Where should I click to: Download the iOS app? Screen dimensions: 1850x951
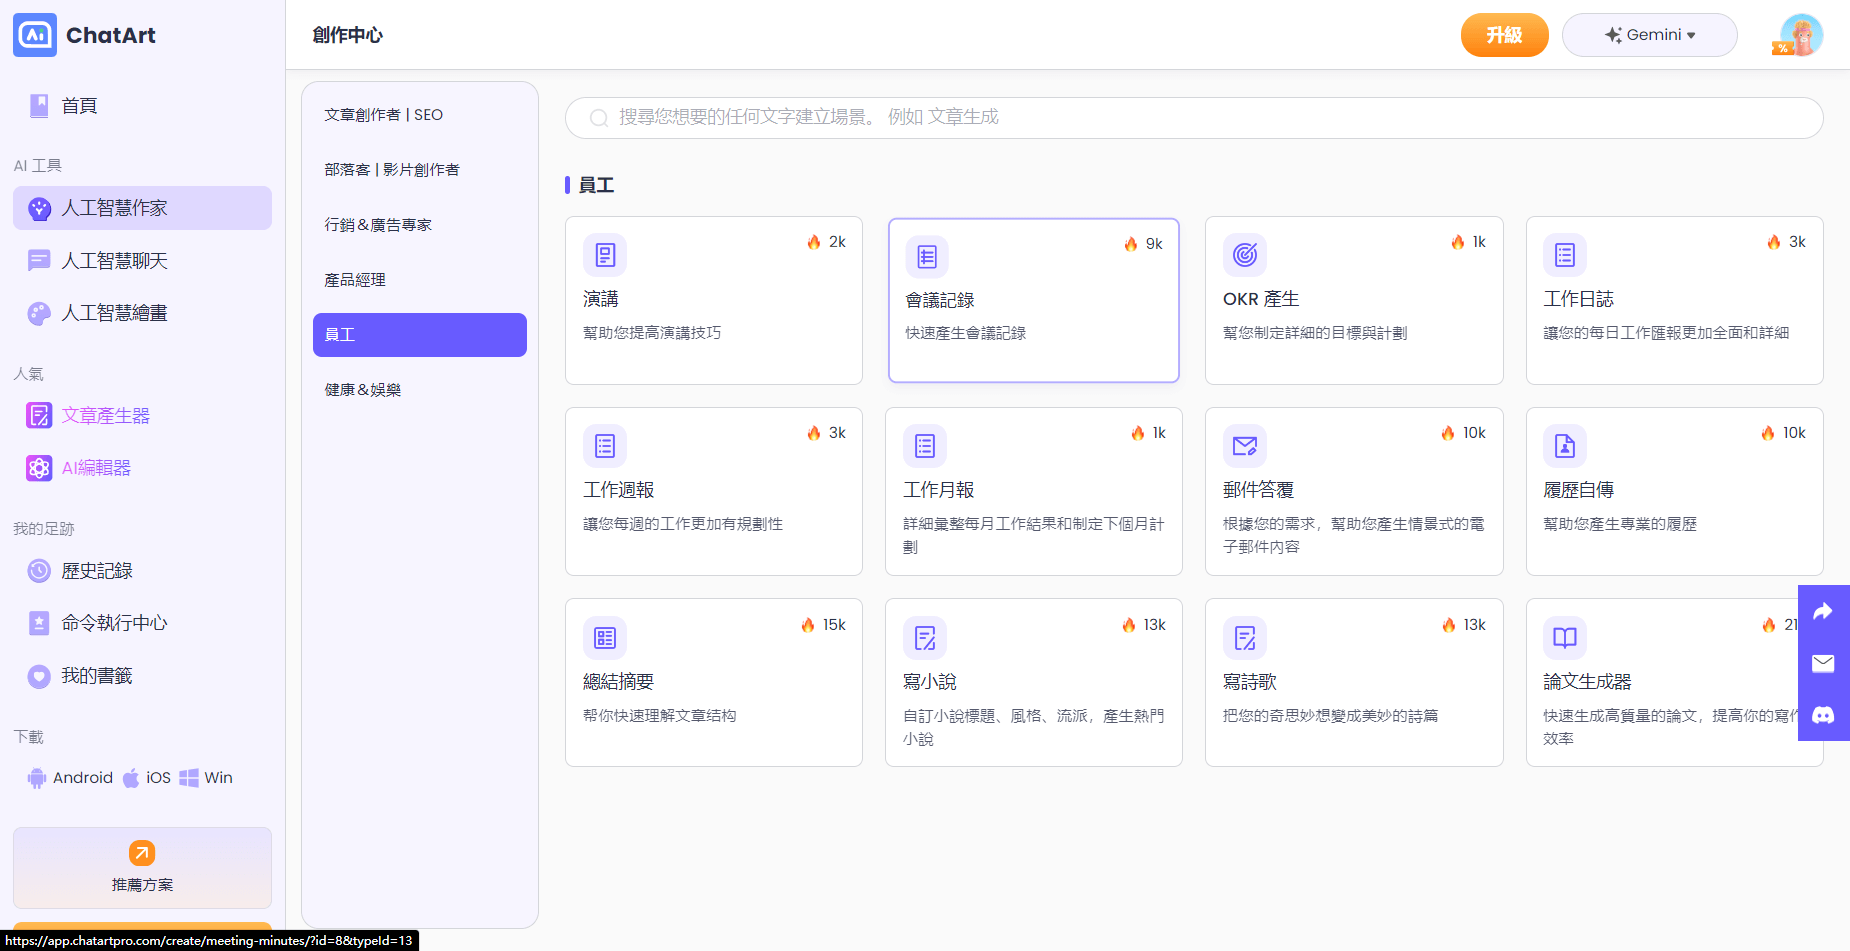[147, 778]
